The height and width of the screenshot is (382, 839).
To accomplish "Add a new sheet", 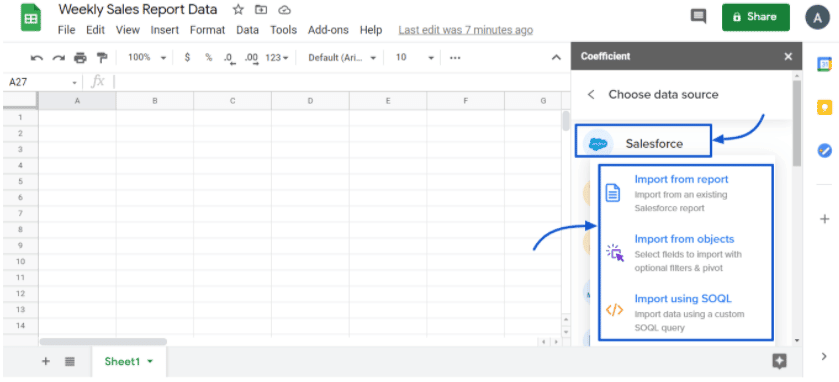I will point(46,361).
